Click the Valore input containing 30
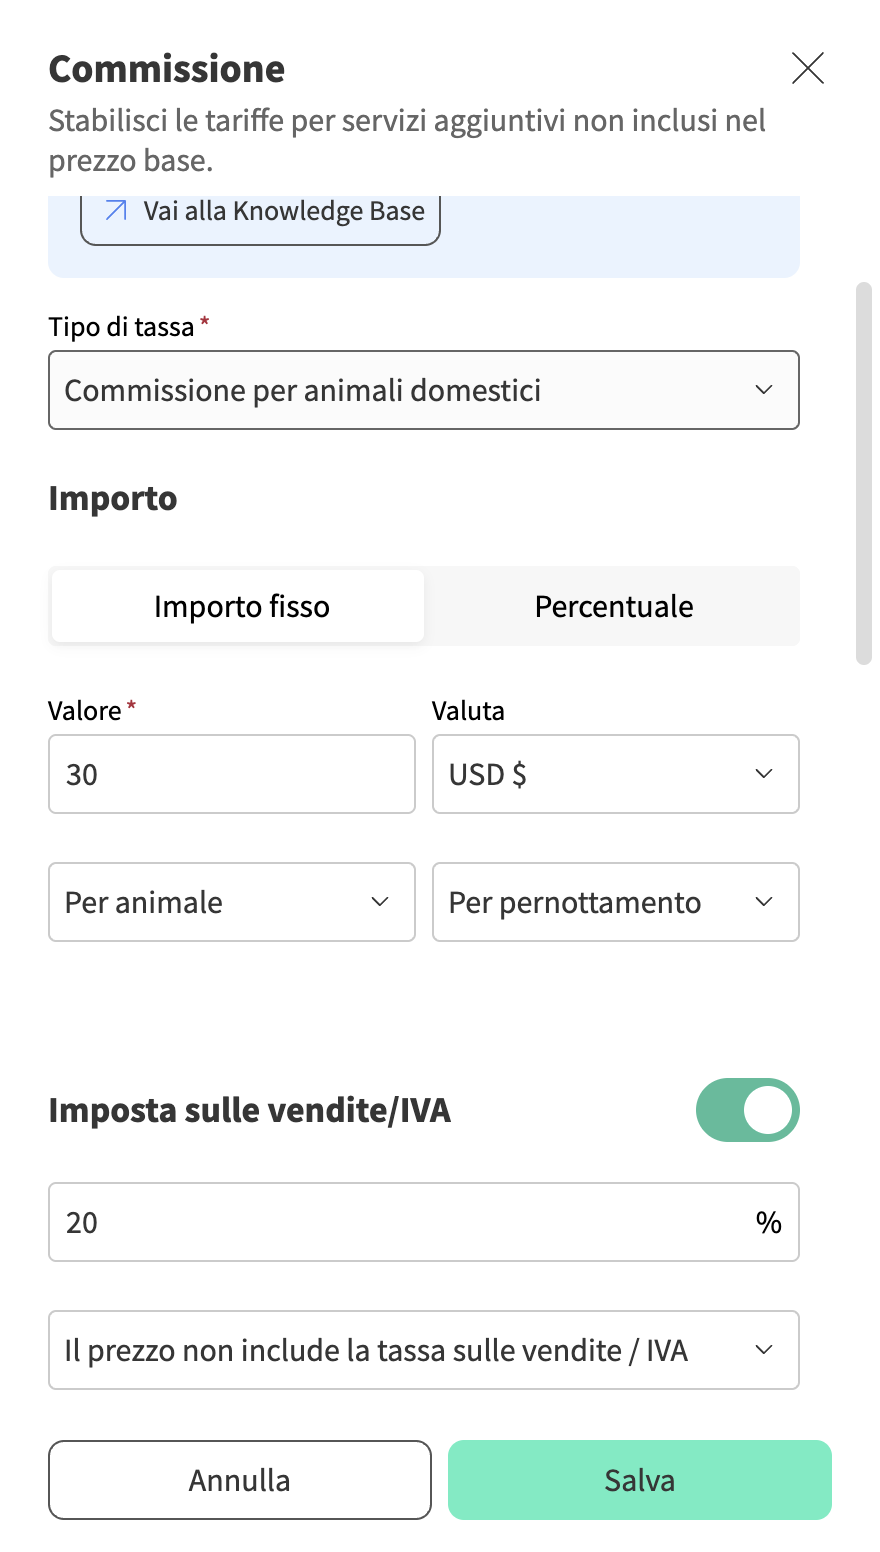Screen dimensions: 880x1552 [231, 774]
